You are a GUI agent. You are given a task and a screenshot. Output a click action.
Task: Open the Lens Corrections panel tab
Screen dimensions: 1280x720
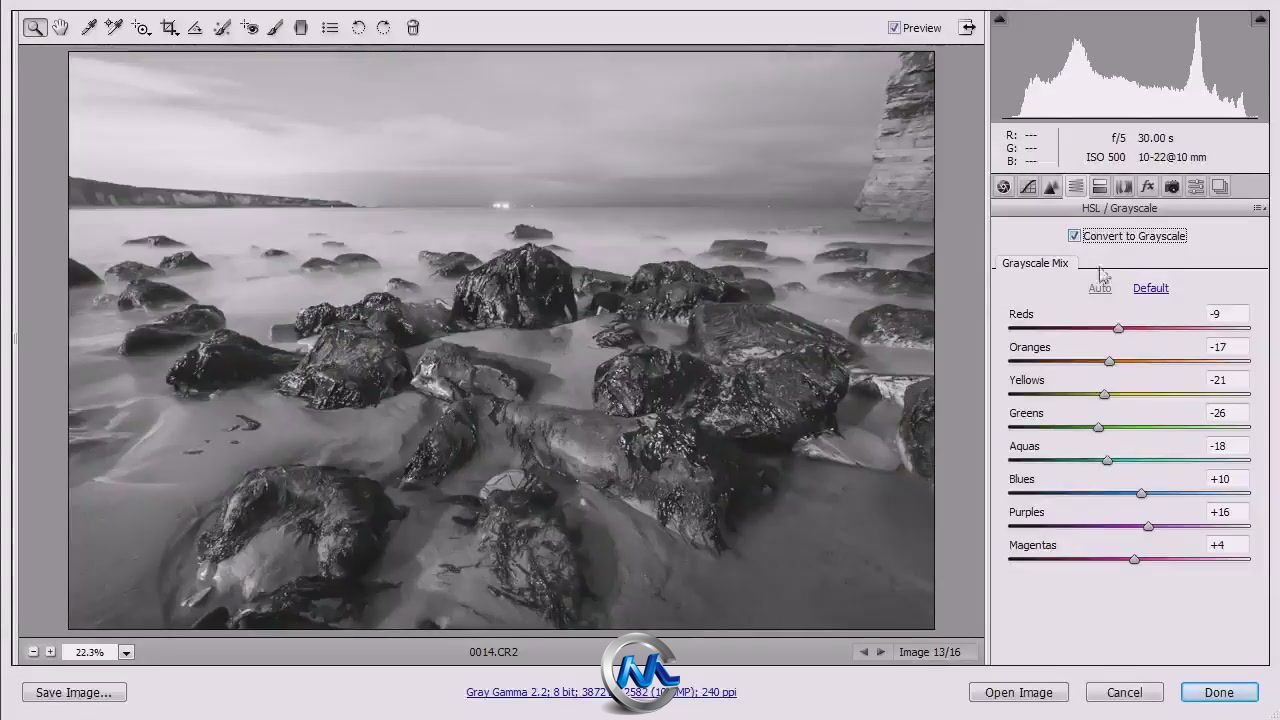click(x=1123, y=187)
